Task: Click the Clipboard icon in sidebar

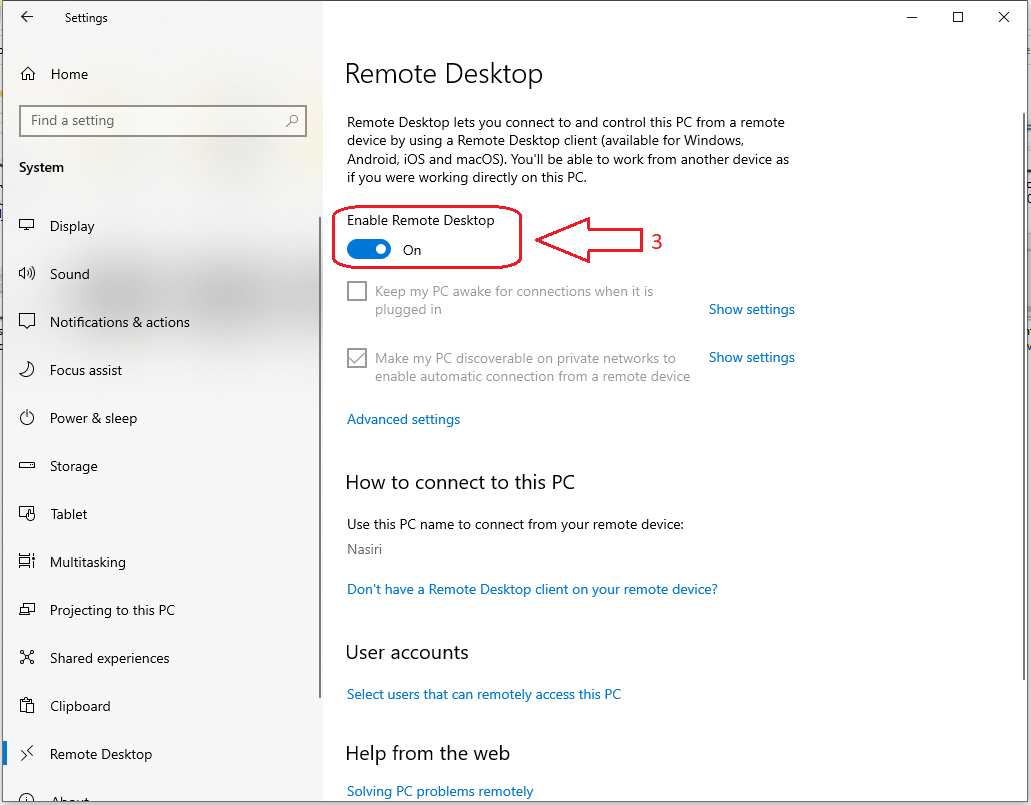Action: (x=28, y=706)
